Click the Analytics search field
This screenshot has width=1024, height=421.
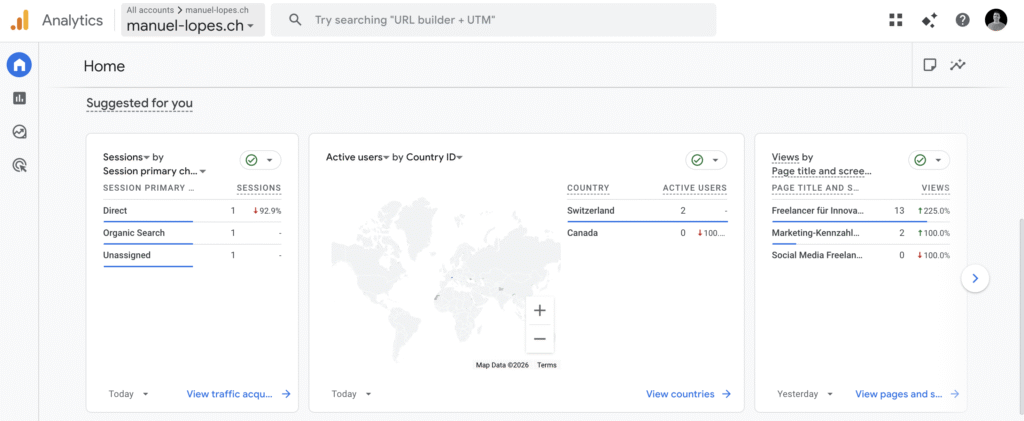(500, 20)
